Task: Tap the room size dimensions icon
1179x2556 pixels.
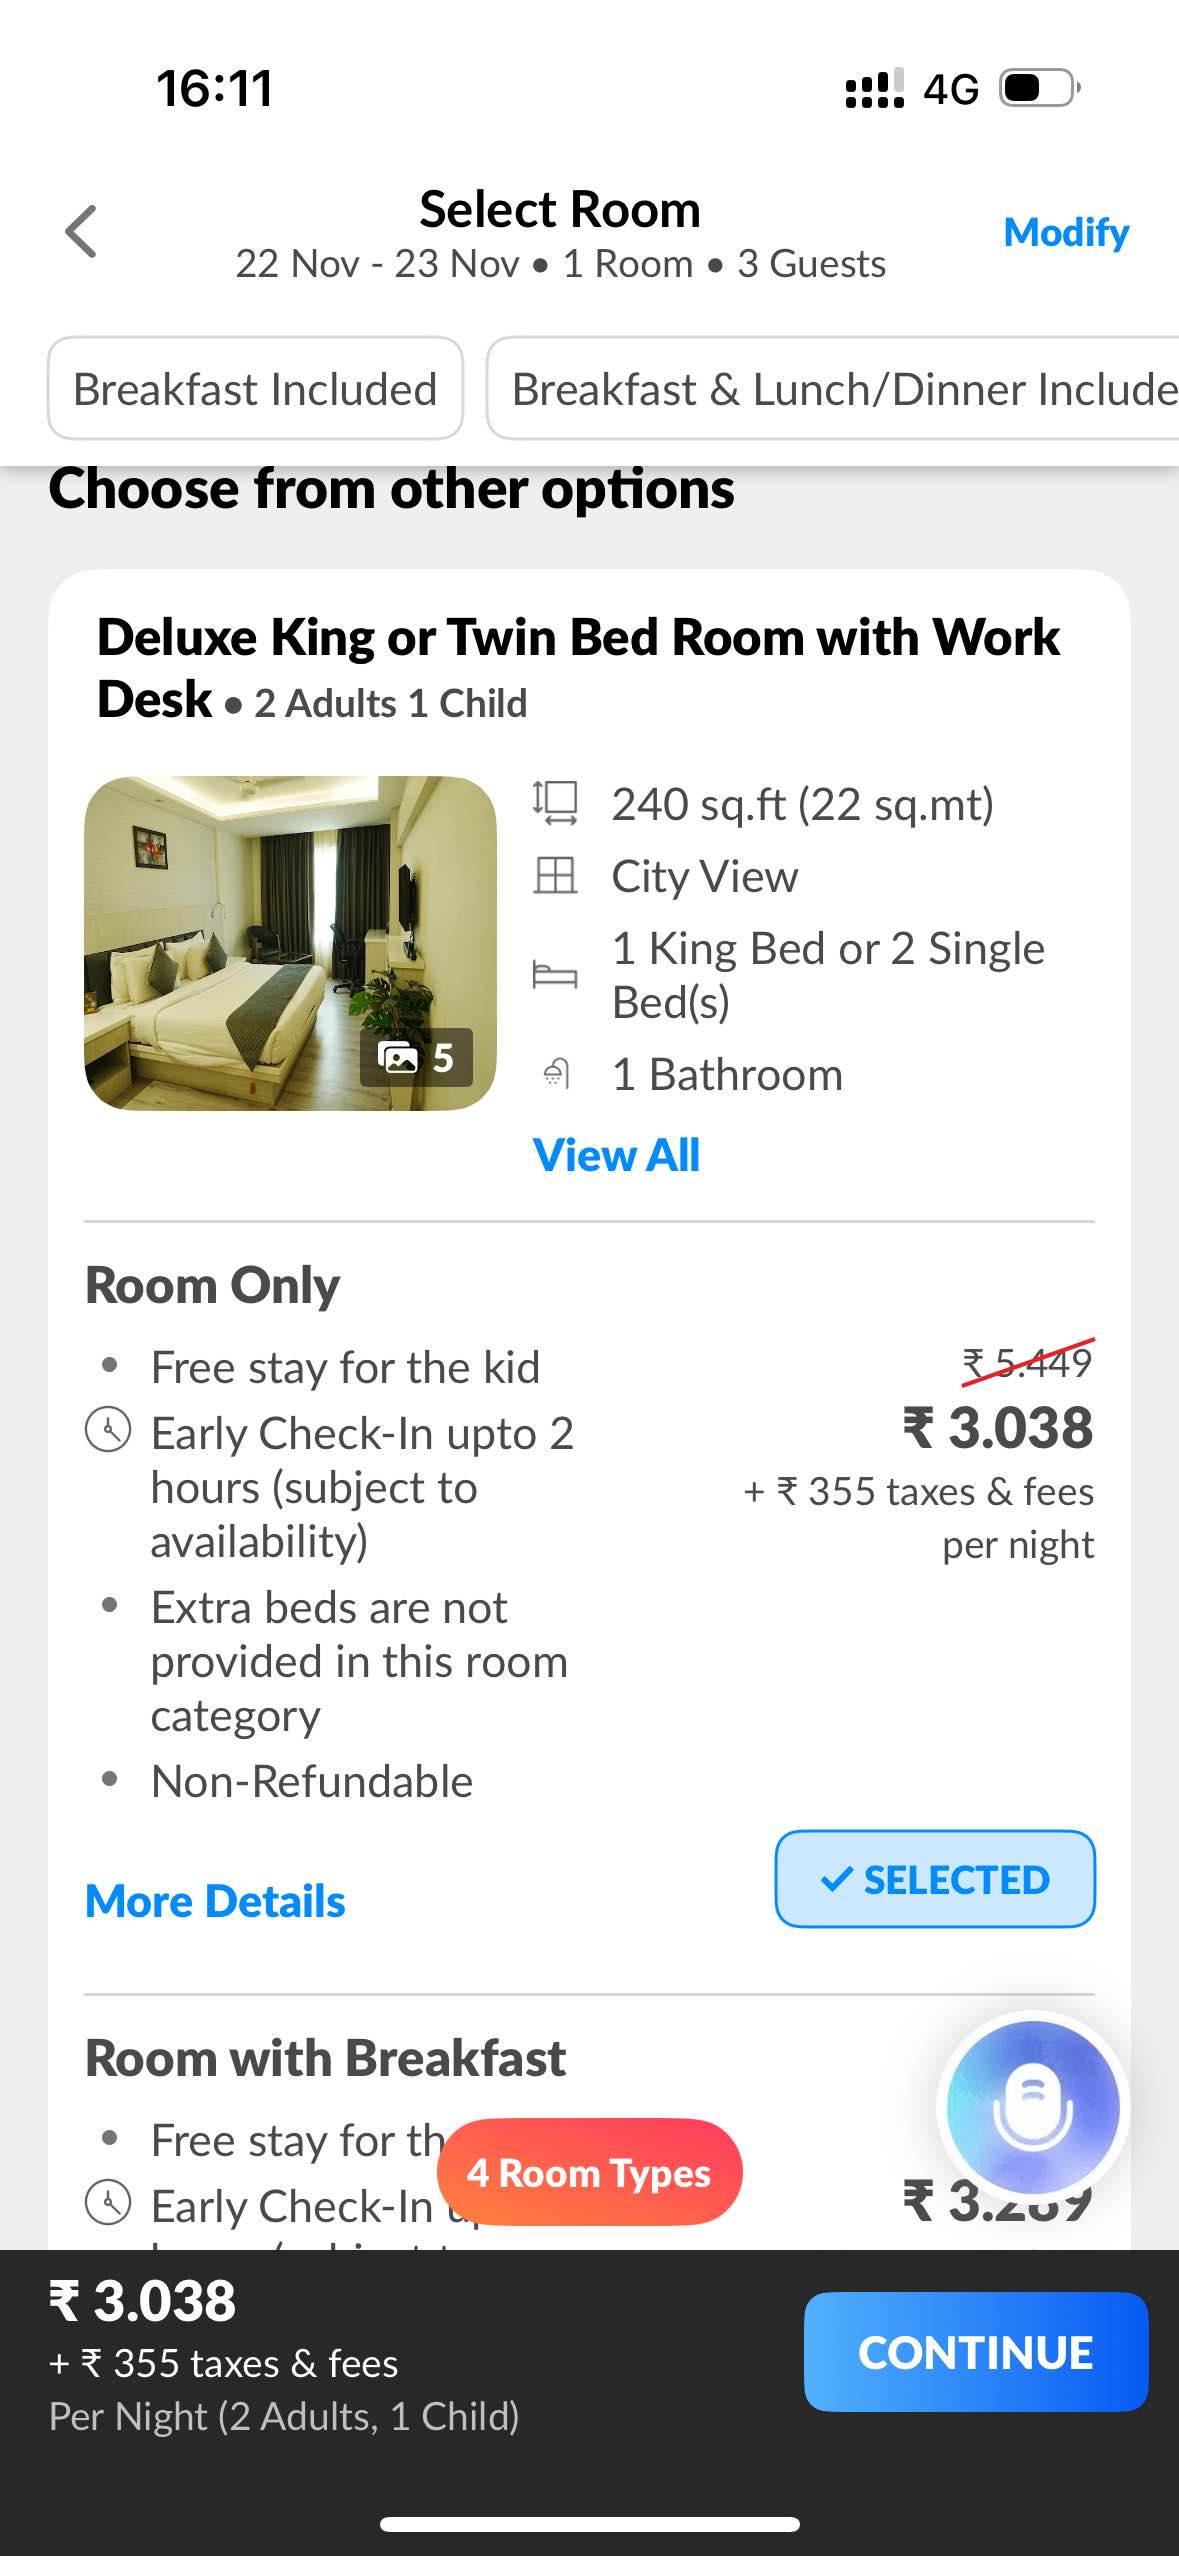Action: (555, 803)
